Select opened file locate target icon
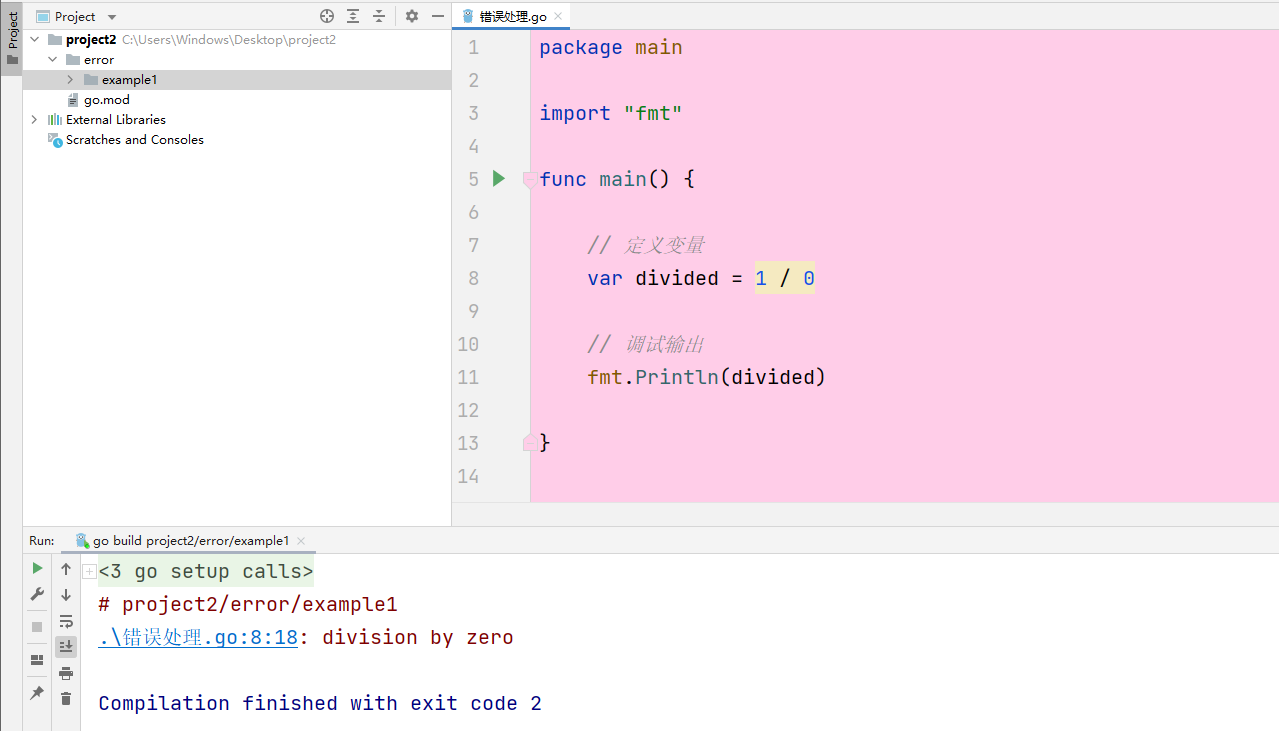The image size is (1279, 731). pos(327,16)
